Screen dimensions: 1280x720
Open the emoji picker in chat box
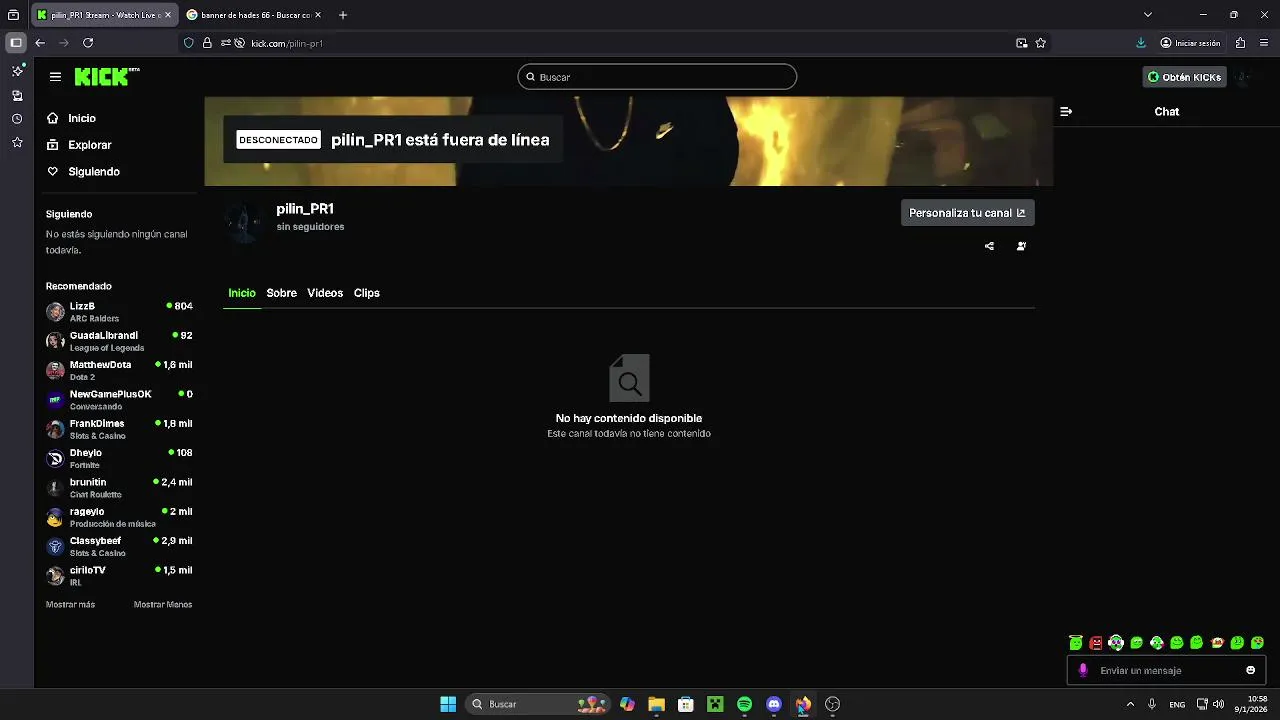[x=1250, y=670]
